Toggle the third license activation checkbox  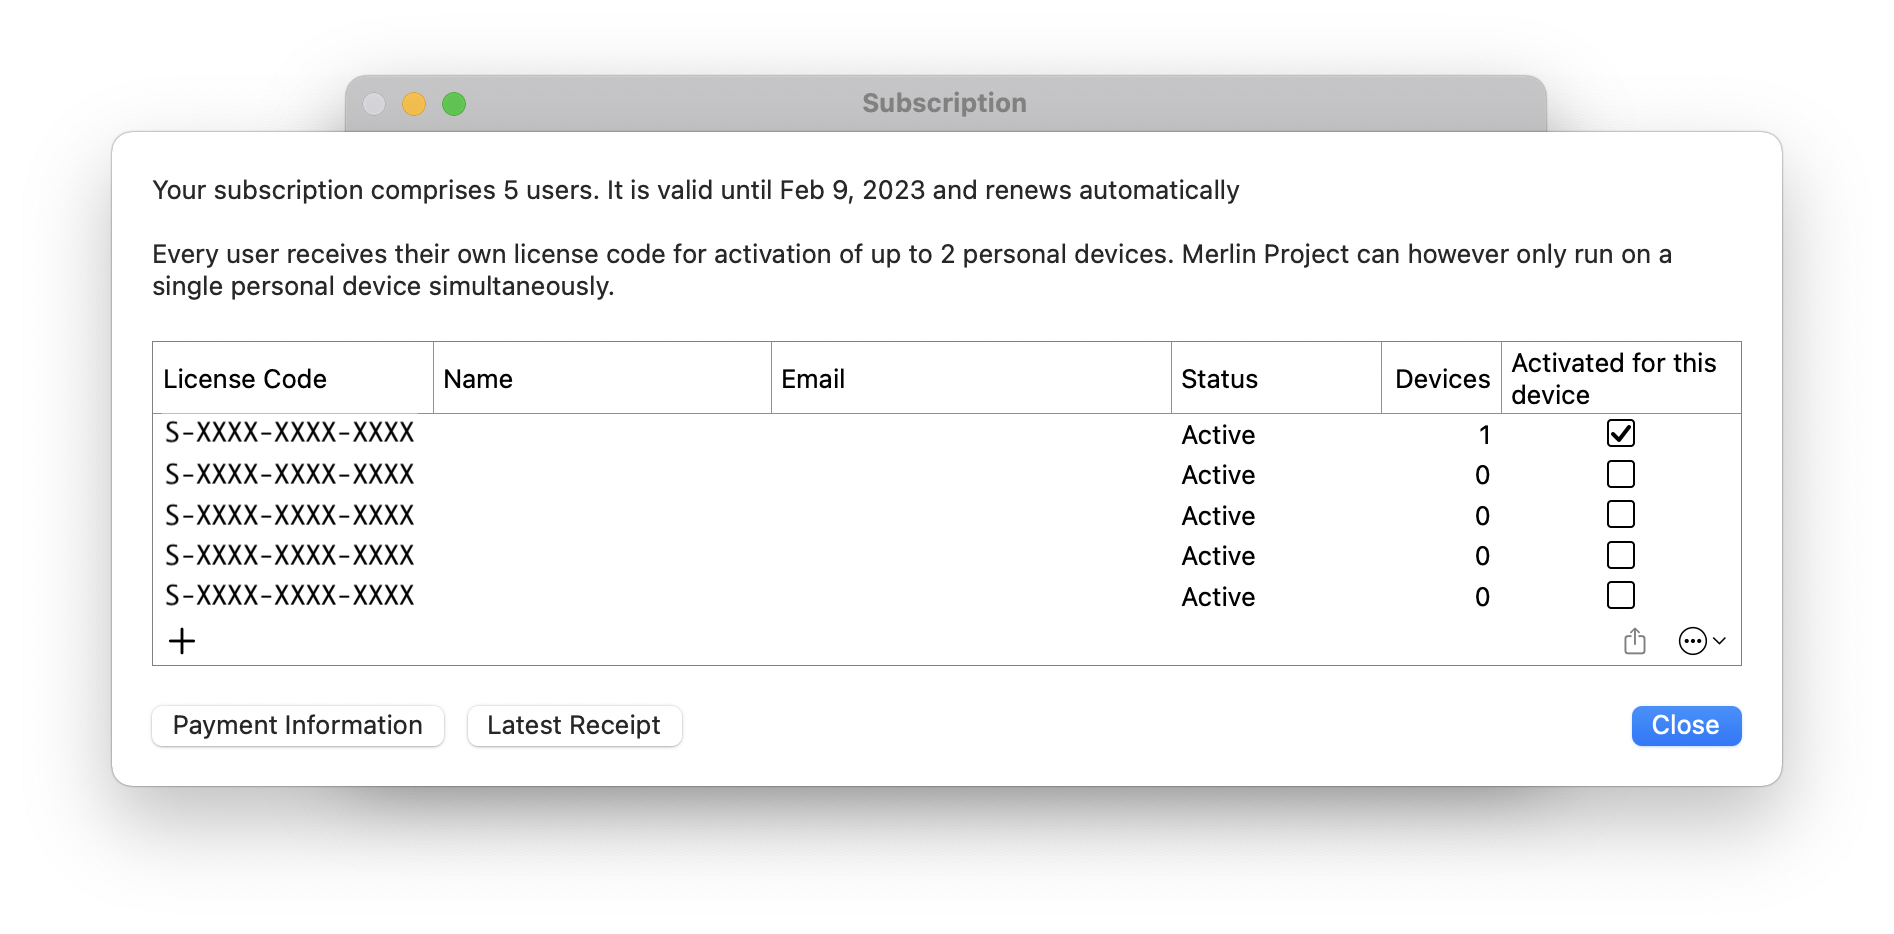click(1620, 514)
